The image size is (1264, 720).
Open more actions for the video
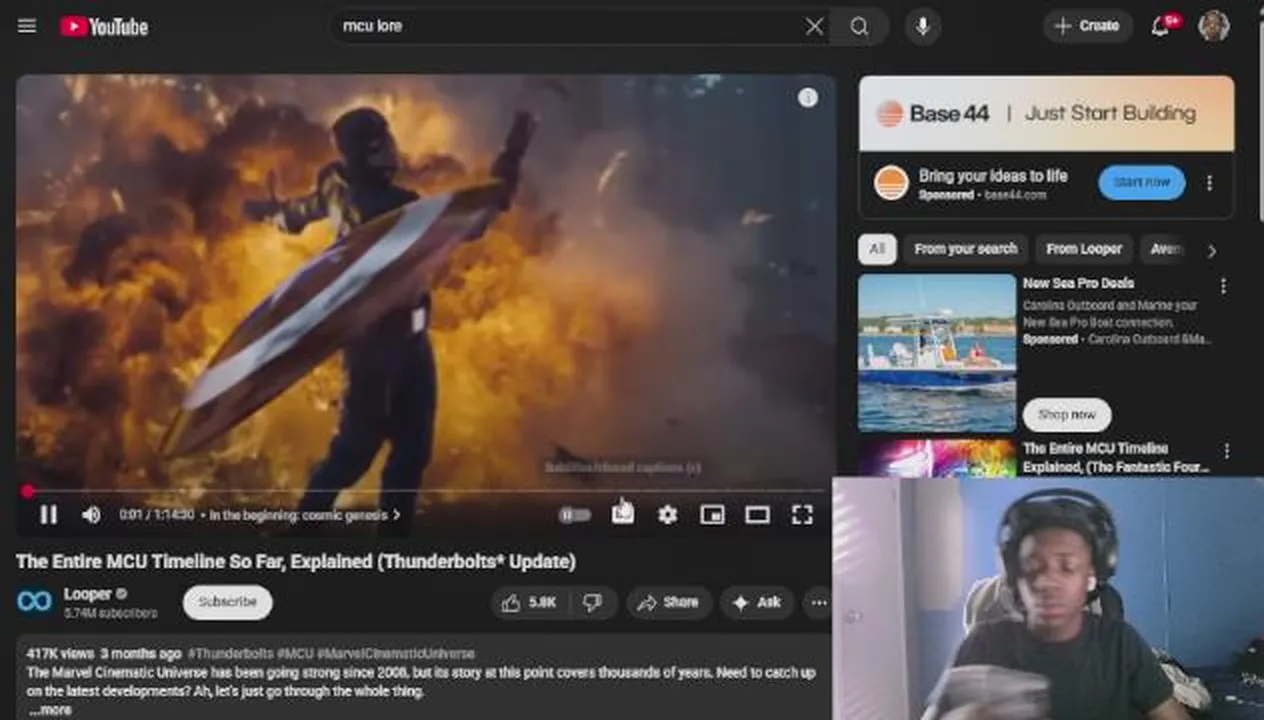pyautogui.click(x=819, y=602)
